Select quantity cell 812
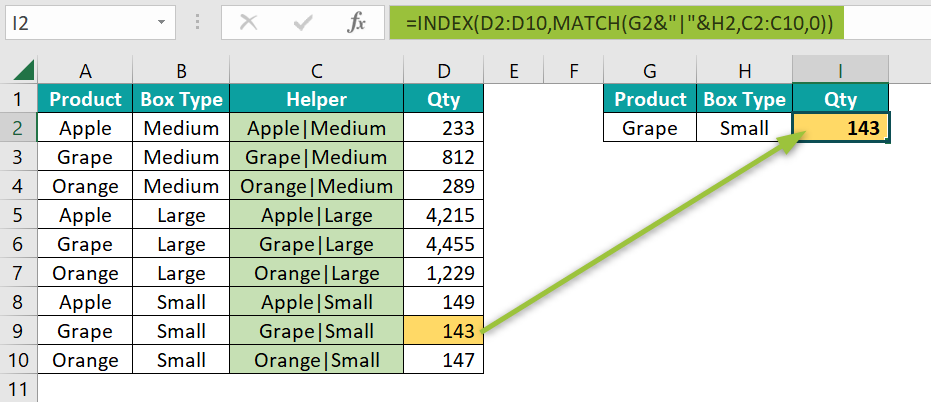 click(444, 157)
